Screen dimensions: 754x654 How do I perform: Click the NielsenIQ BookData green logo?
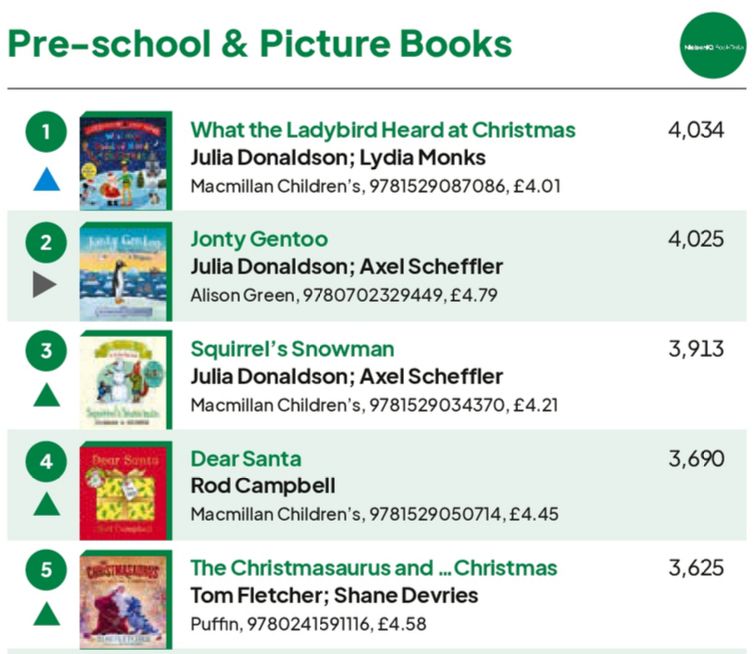pos(712,45)
